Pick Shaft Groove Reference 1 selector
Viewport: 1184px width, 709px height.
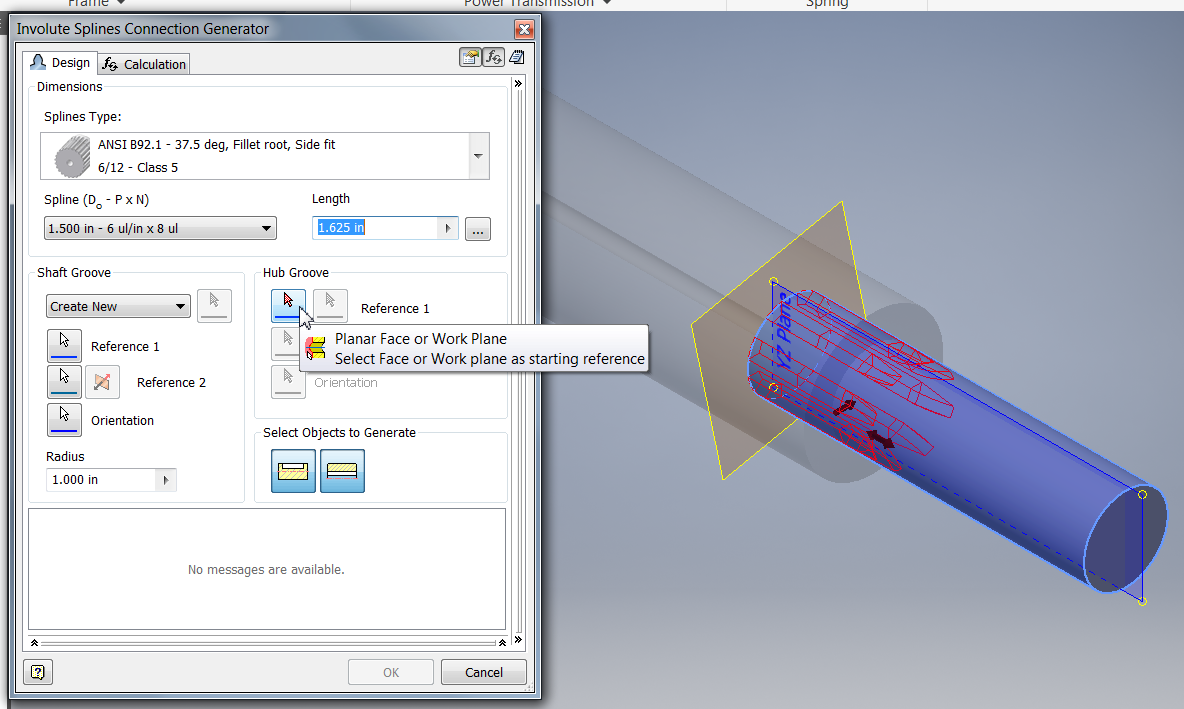[x=64, y=345]
